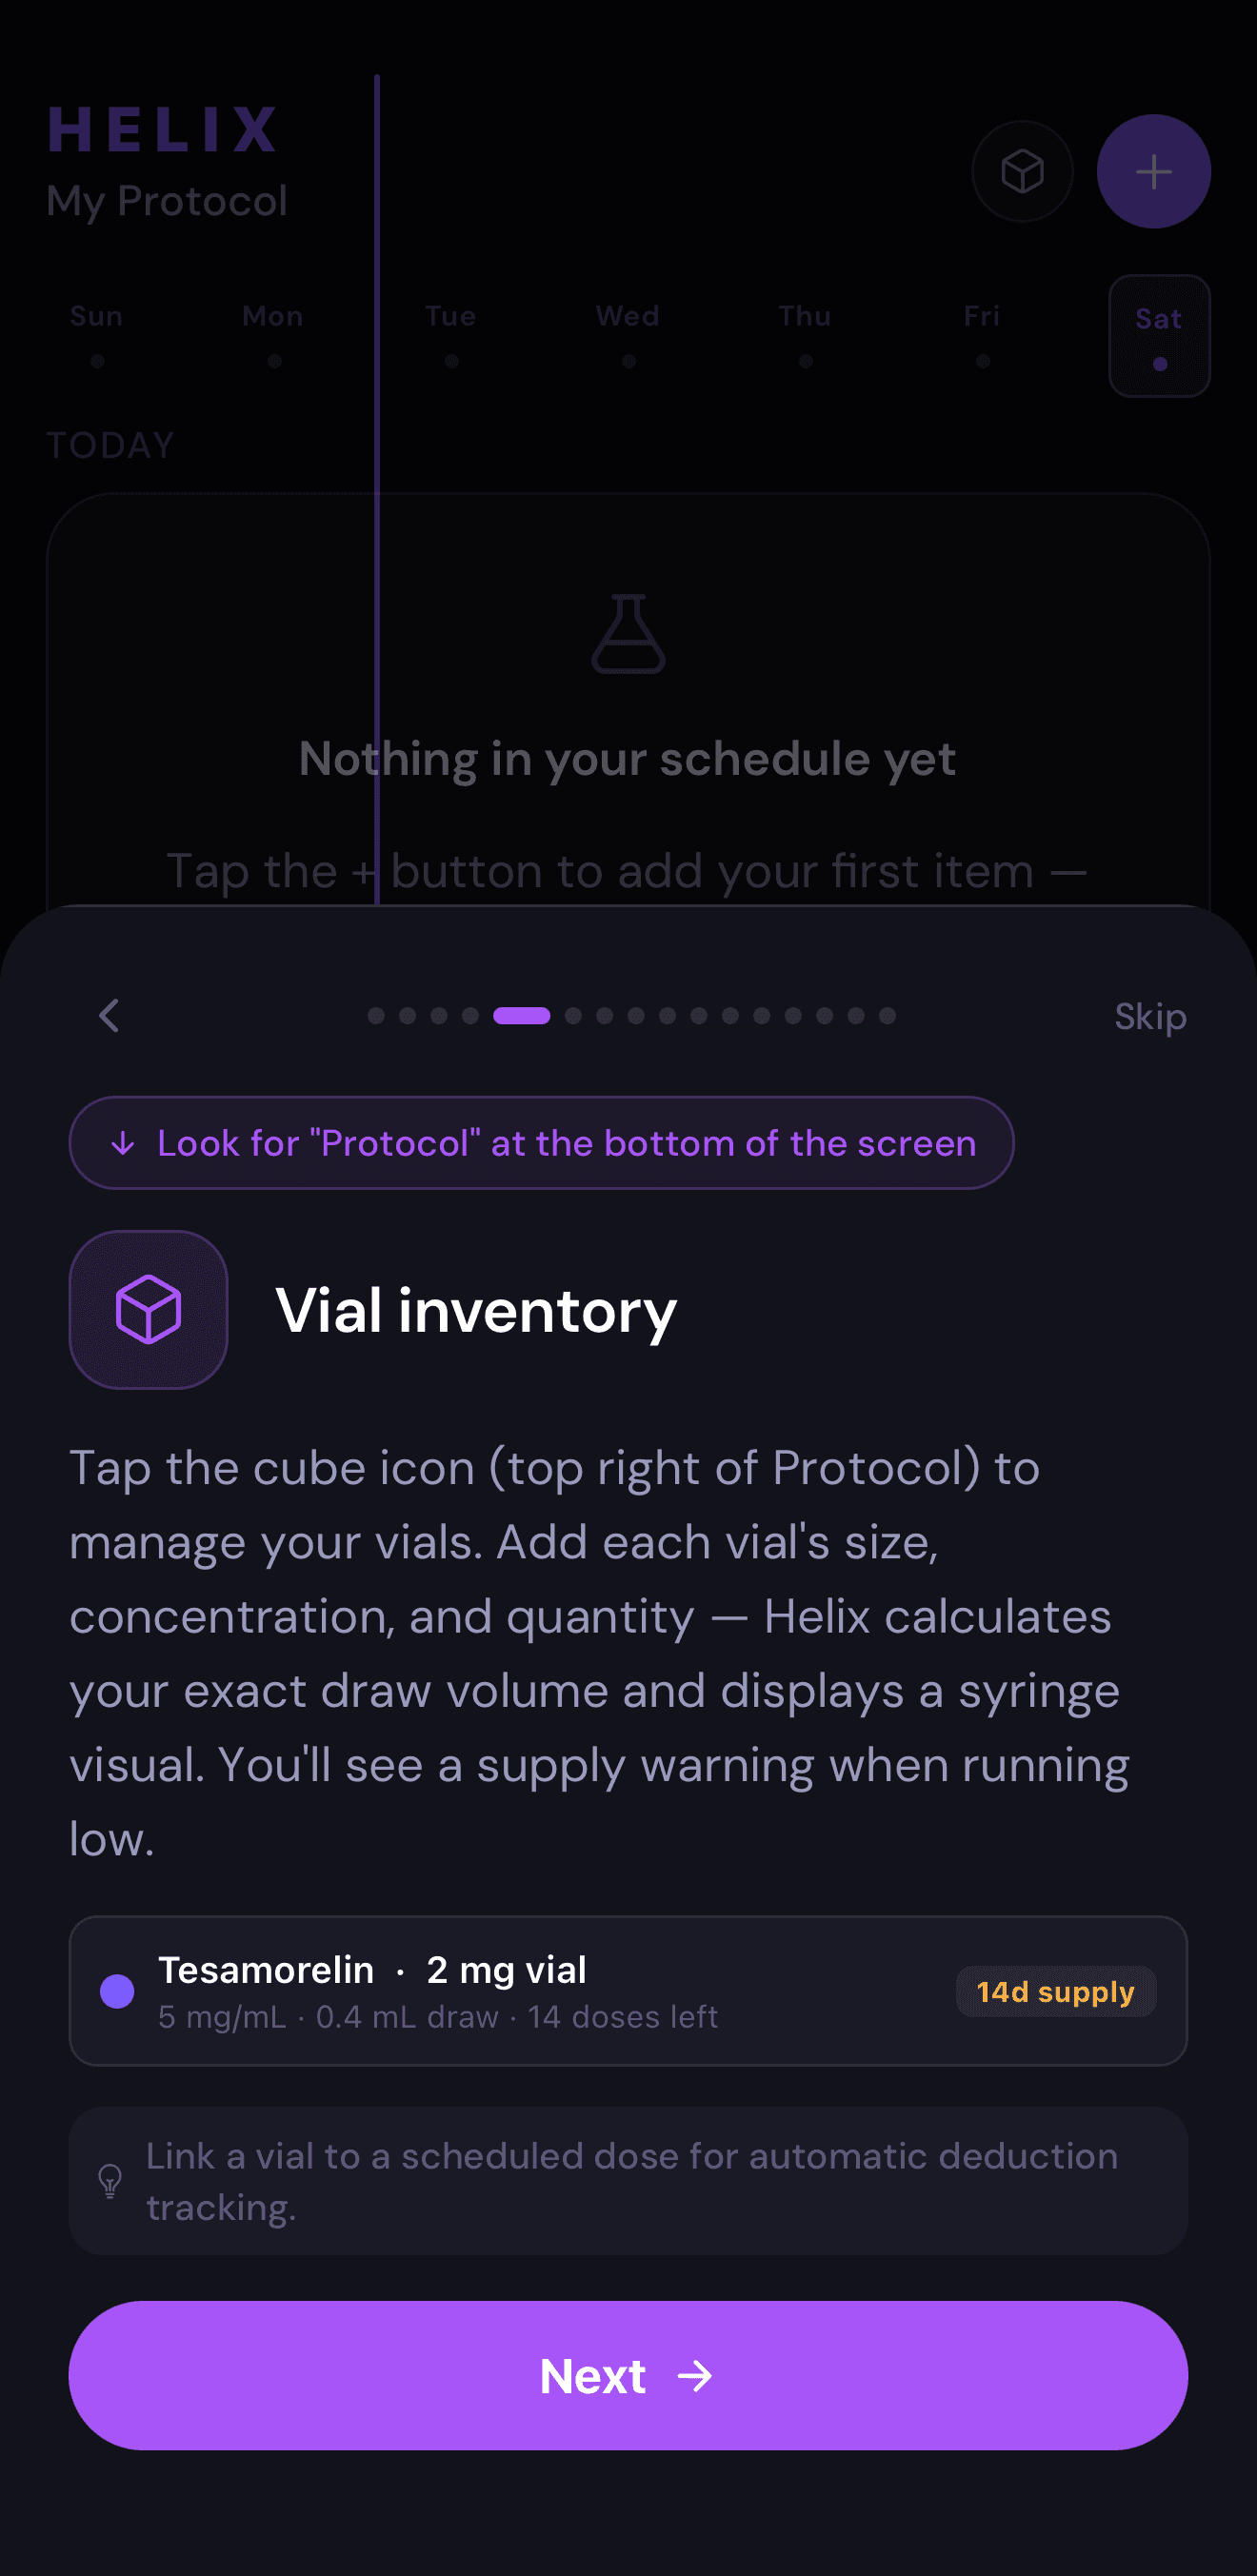1257x2576 pixels.
Task: Tap the + button to add an item
Action: 1153,171
